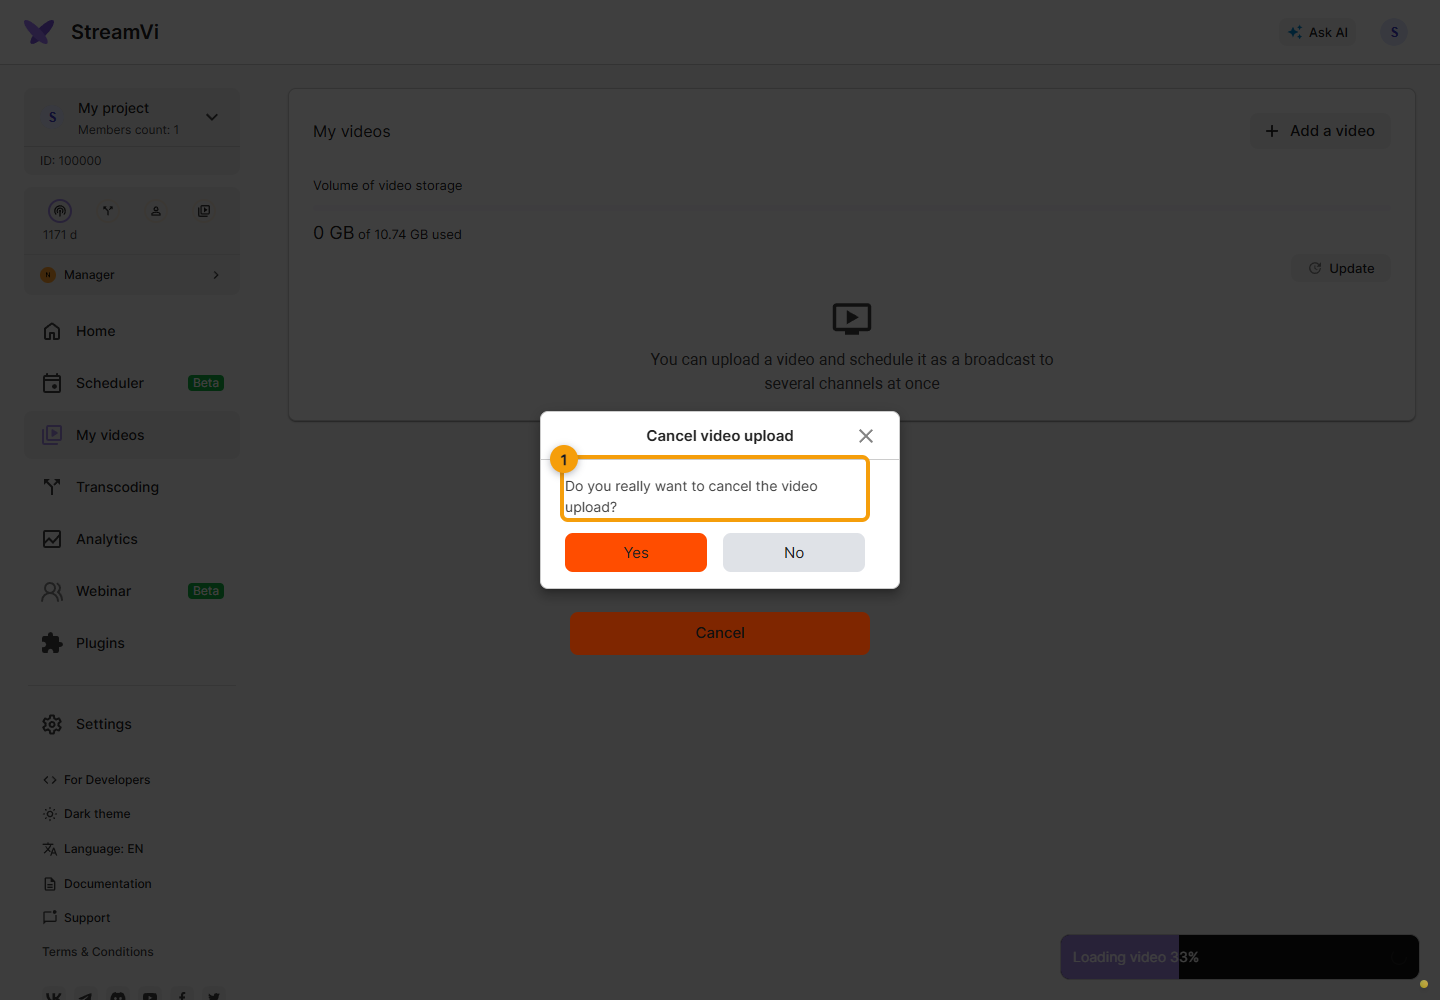Click the Update refresh button
The image size is (1440, 1000).
tap(1341, 268)
